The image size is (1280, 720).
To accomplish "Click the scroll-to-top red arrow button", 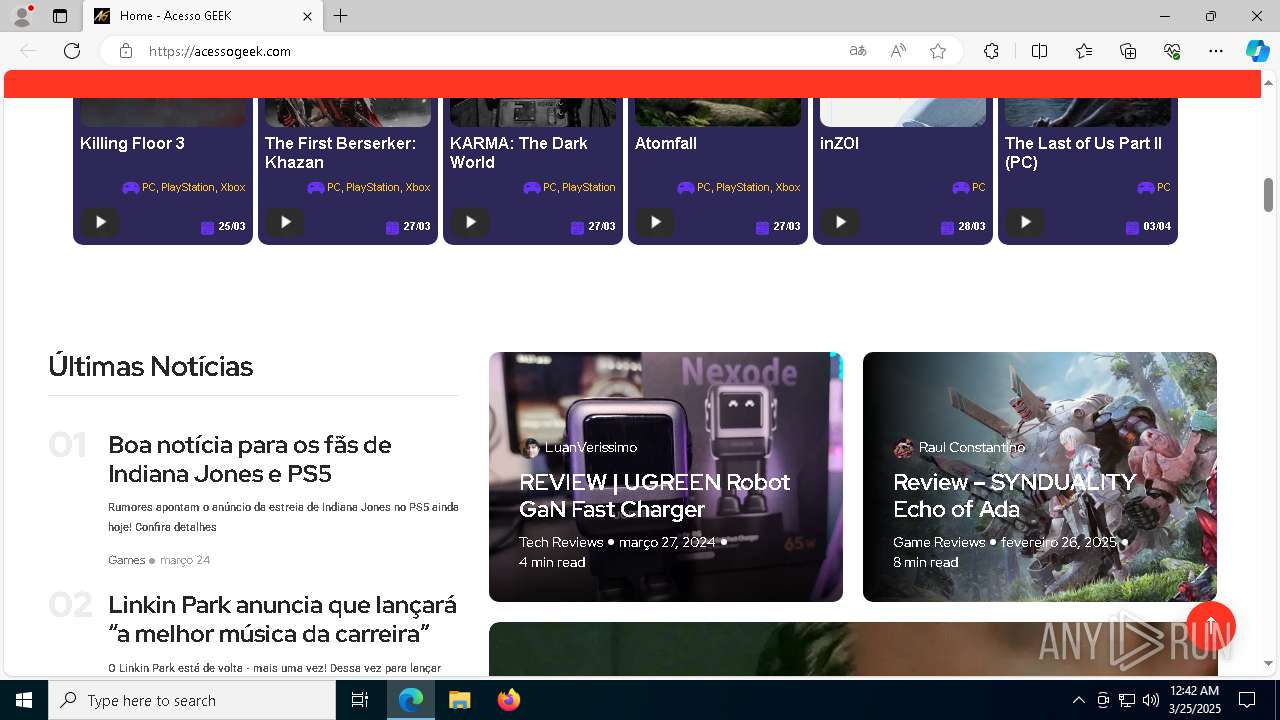I will [1211, 626].
